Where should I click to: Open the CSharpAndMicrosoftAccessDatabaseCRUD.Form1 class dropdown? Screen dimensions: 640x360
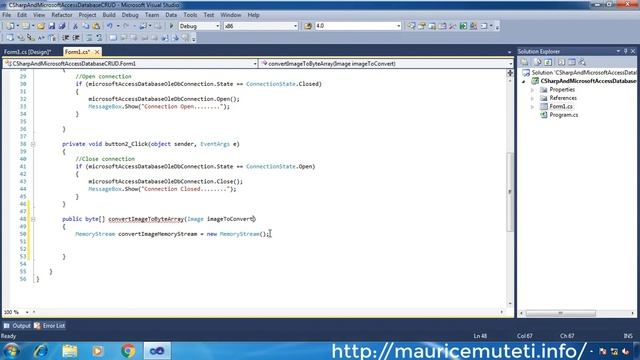[255, 64]
